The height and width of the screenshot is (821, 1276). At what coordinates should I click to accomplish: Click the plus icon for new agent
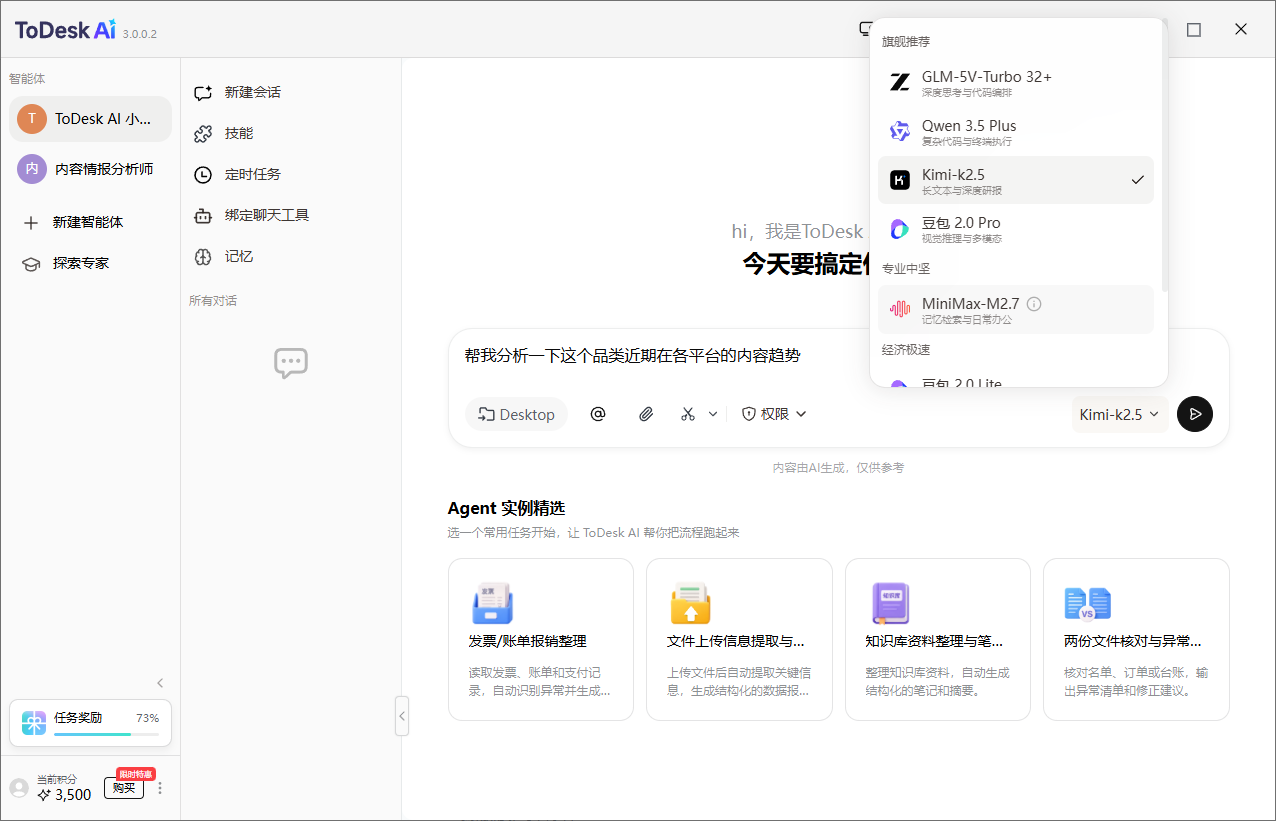coord(31,222)
